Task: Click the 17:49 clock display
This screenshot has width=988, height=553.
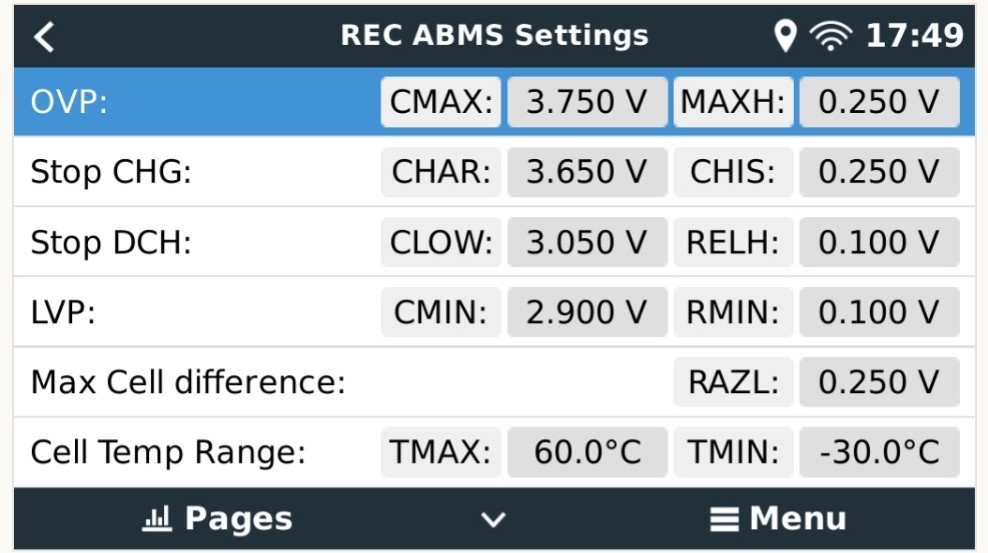Action: click(x=914, y=36)
